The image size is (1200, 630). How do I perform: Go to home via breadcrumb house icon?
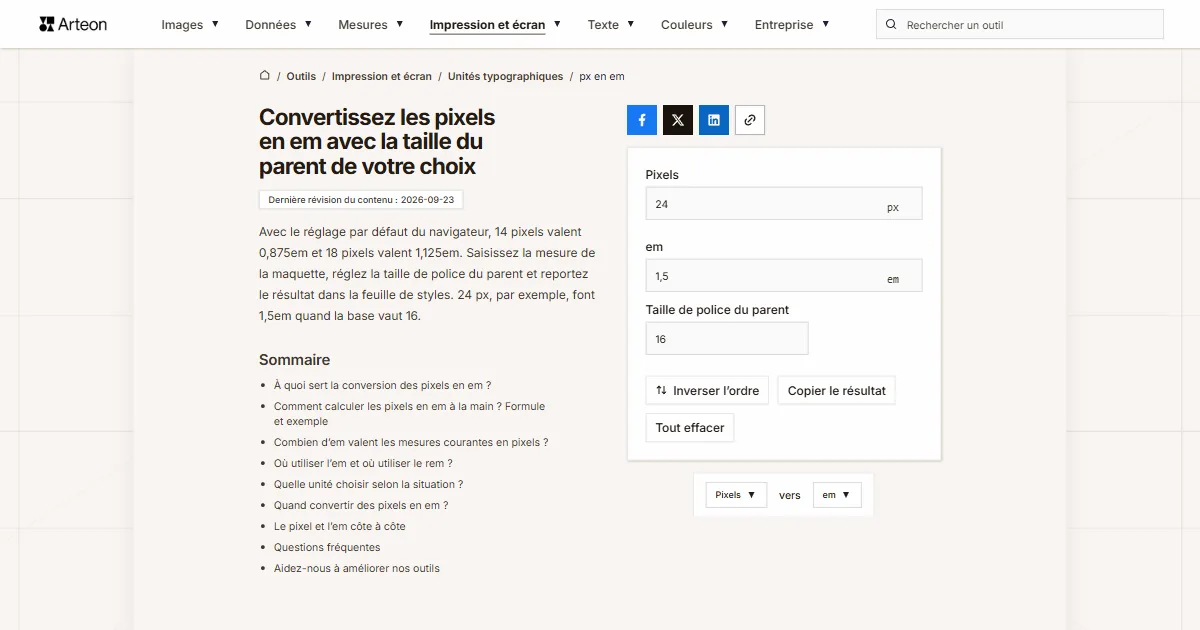pyautogui.click(x=265, y=76)
